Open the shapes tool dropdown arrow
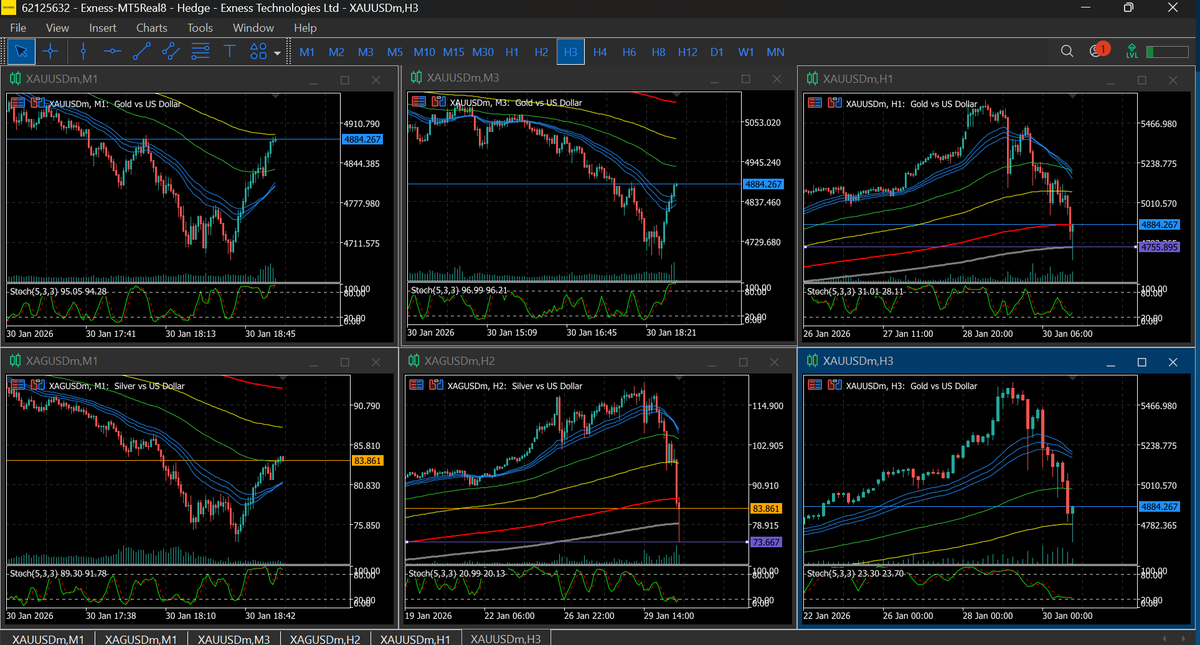This screenshot has height=645, width=1200. pyautogui.click(x=277, y=52)
